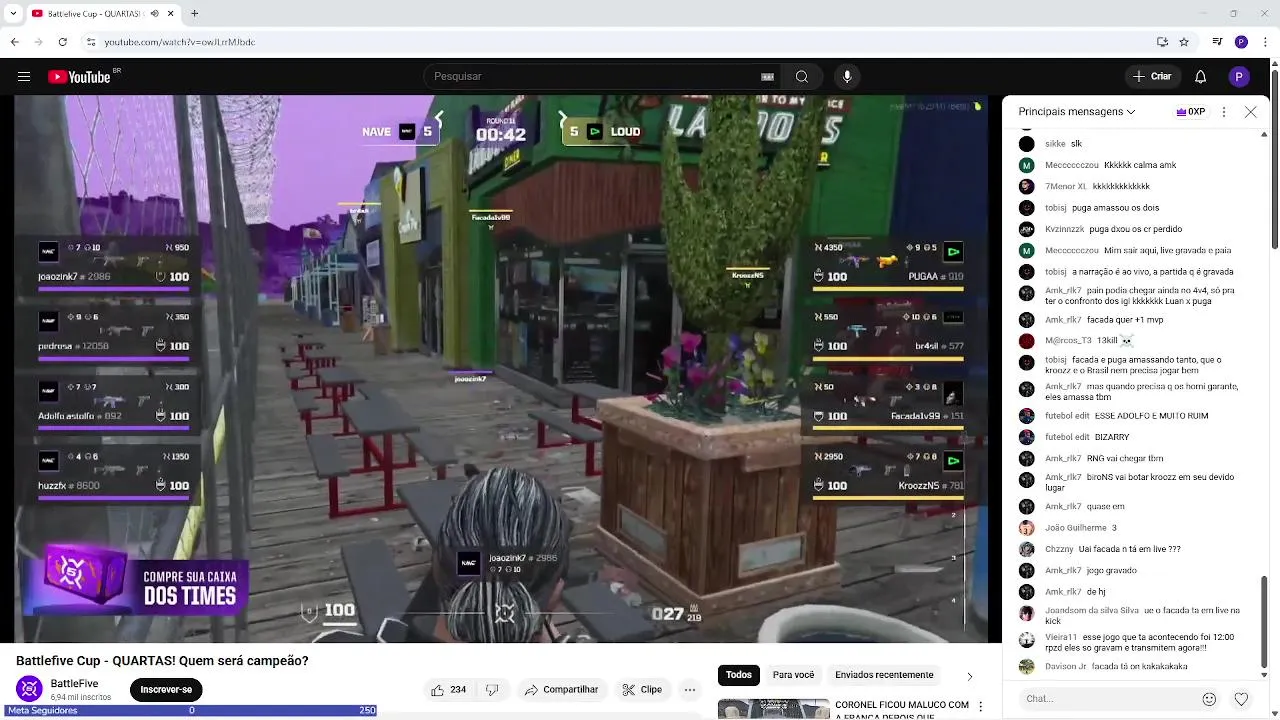Click the Clipe button
The image size is (1280, 720).
(641, 690)
